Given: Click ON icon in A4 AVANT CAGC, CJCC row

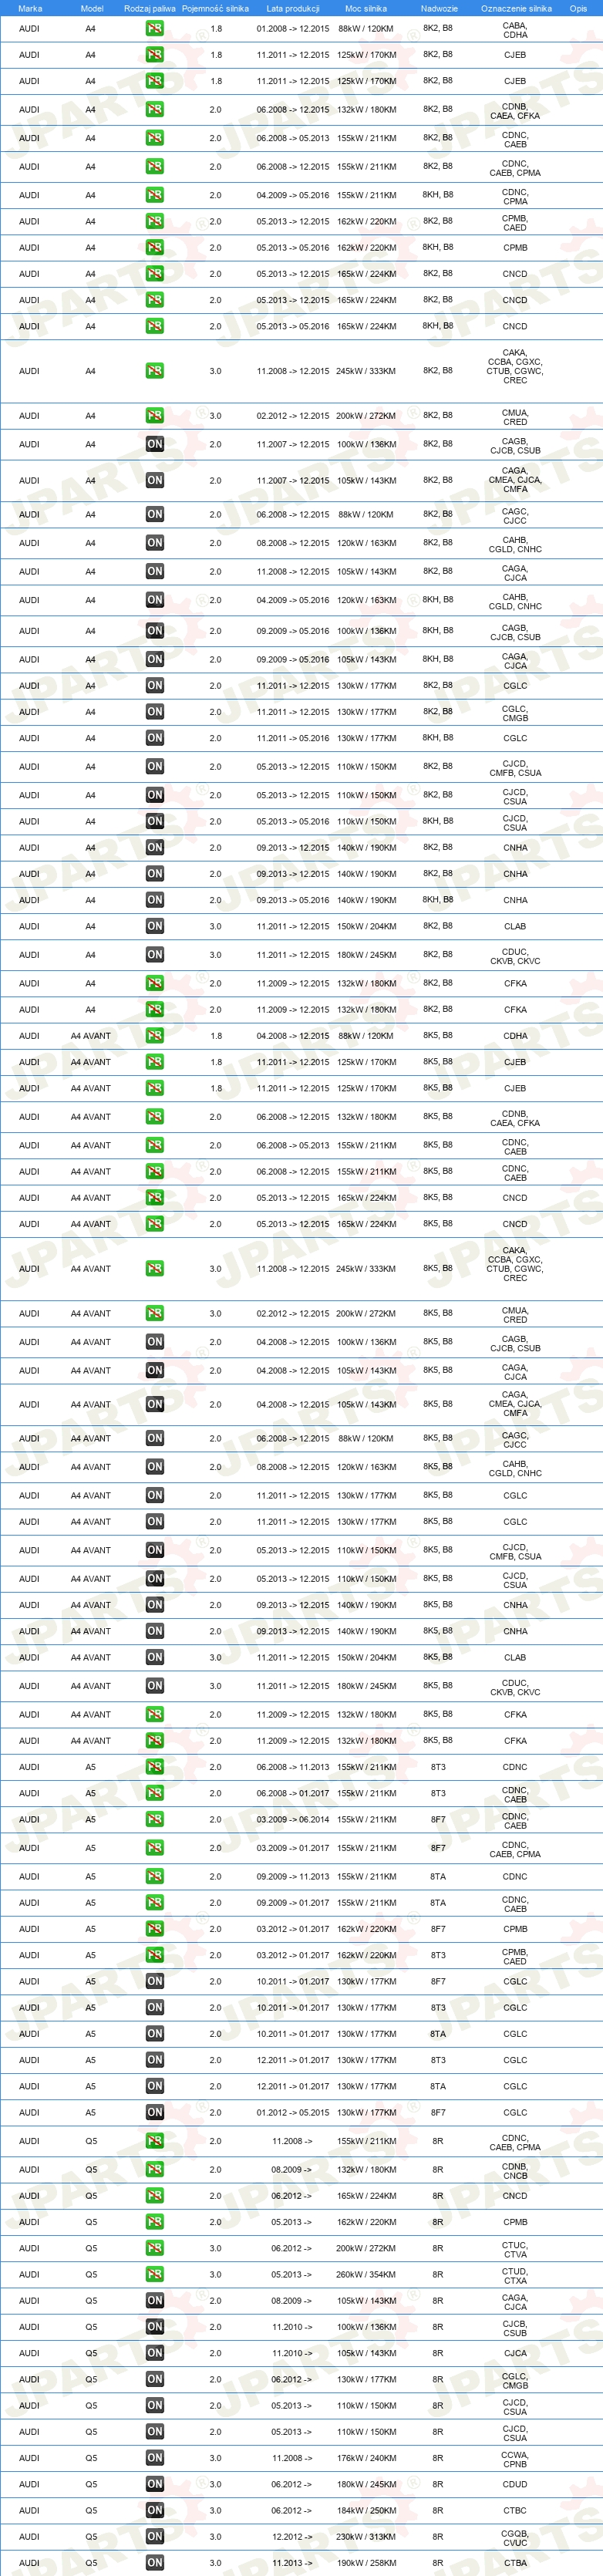Looking at the screenshot, I should click(x=154, y=1439).
